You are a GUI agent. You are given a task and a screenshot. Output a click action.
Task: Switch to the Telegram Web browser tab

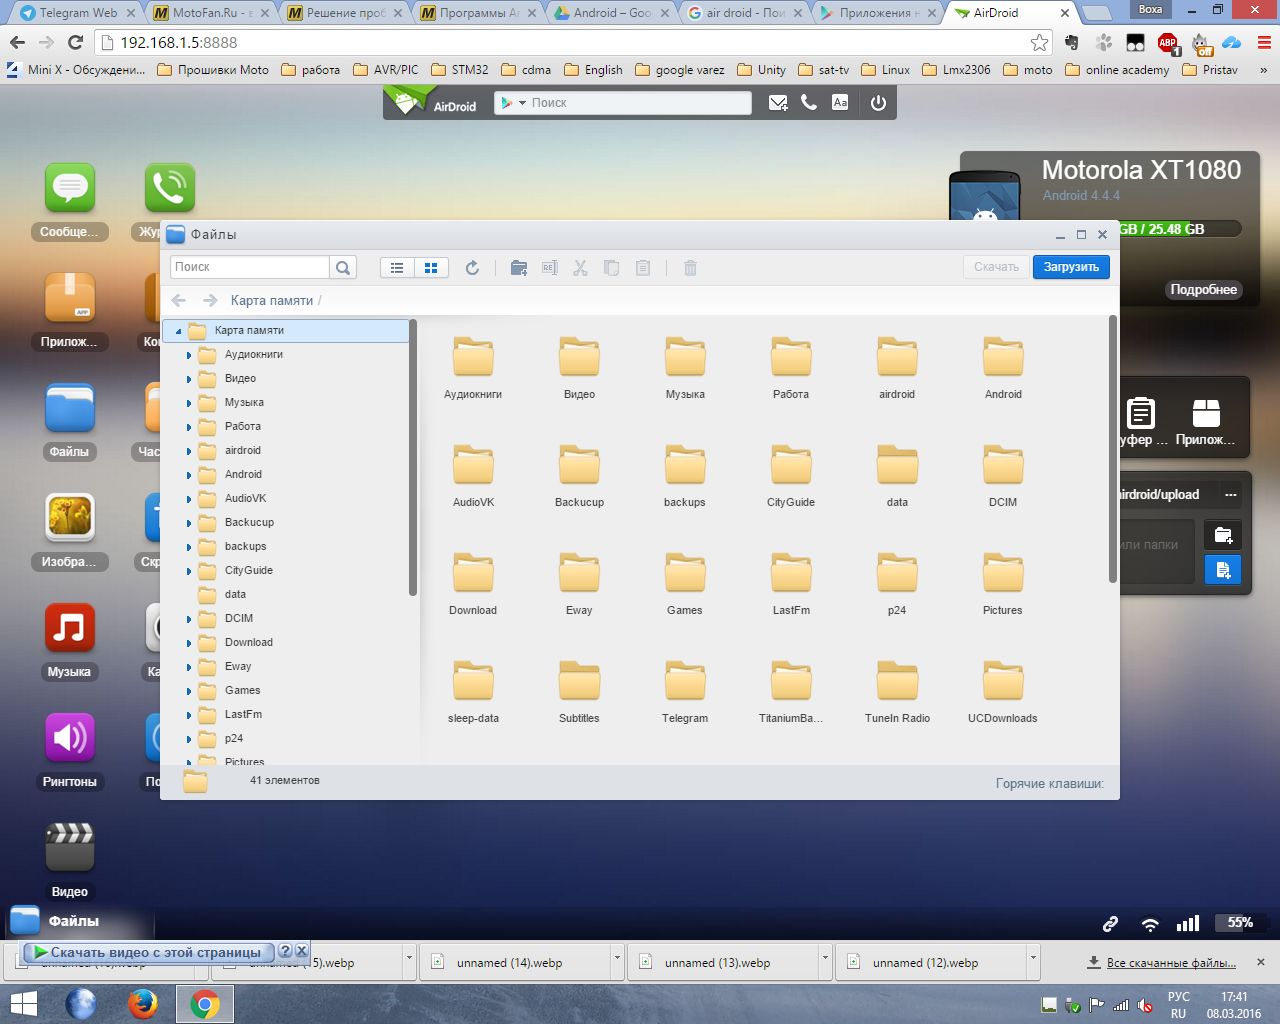click(x=77, y=13)
